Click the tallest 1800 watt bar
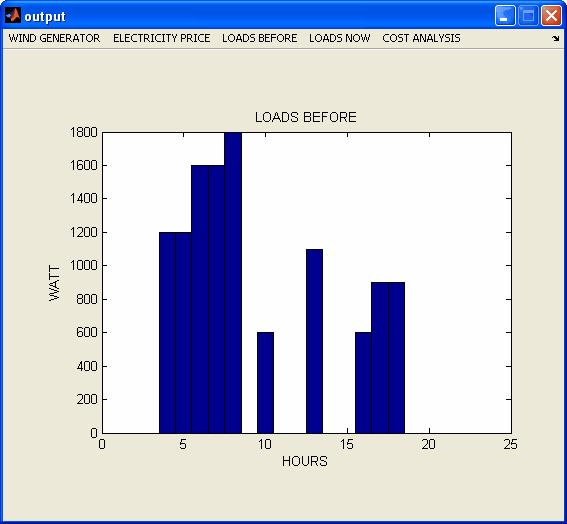567x524 pixels. 233,283
